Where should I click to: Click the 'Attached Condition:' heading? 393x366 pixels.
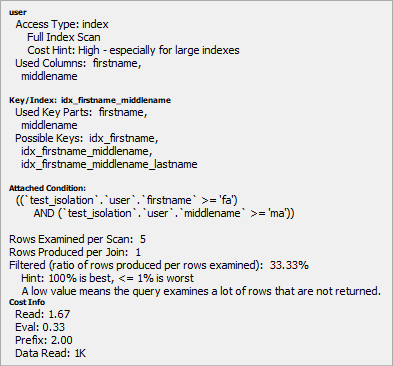(47, 188)
